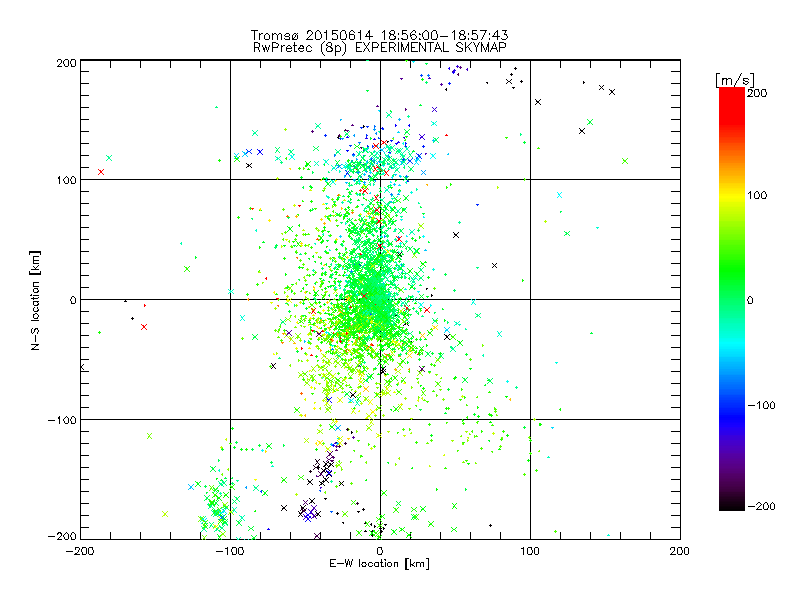Screen dimensions: 800x600
Task: Click the x-axis tick label '0'
Action: coord(380,551)
